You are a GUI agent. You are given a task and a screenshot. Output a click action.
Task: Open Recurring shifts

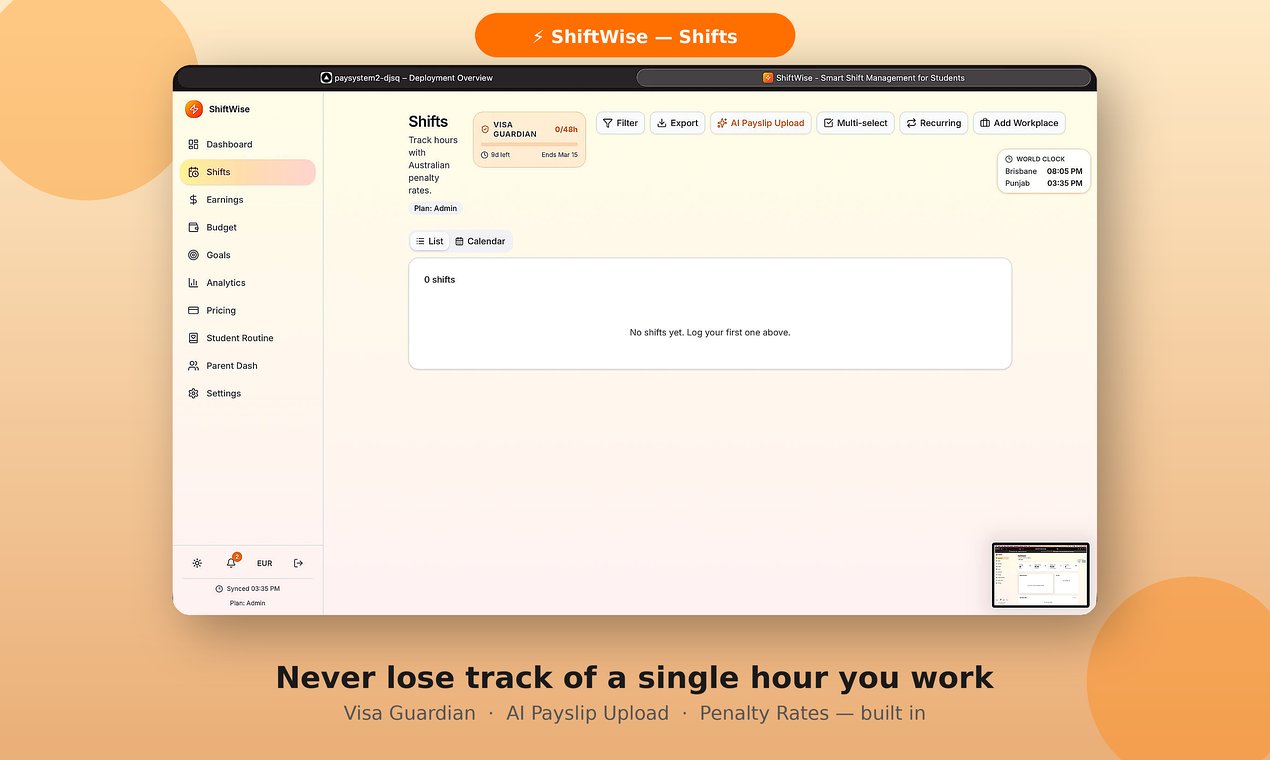933,123
